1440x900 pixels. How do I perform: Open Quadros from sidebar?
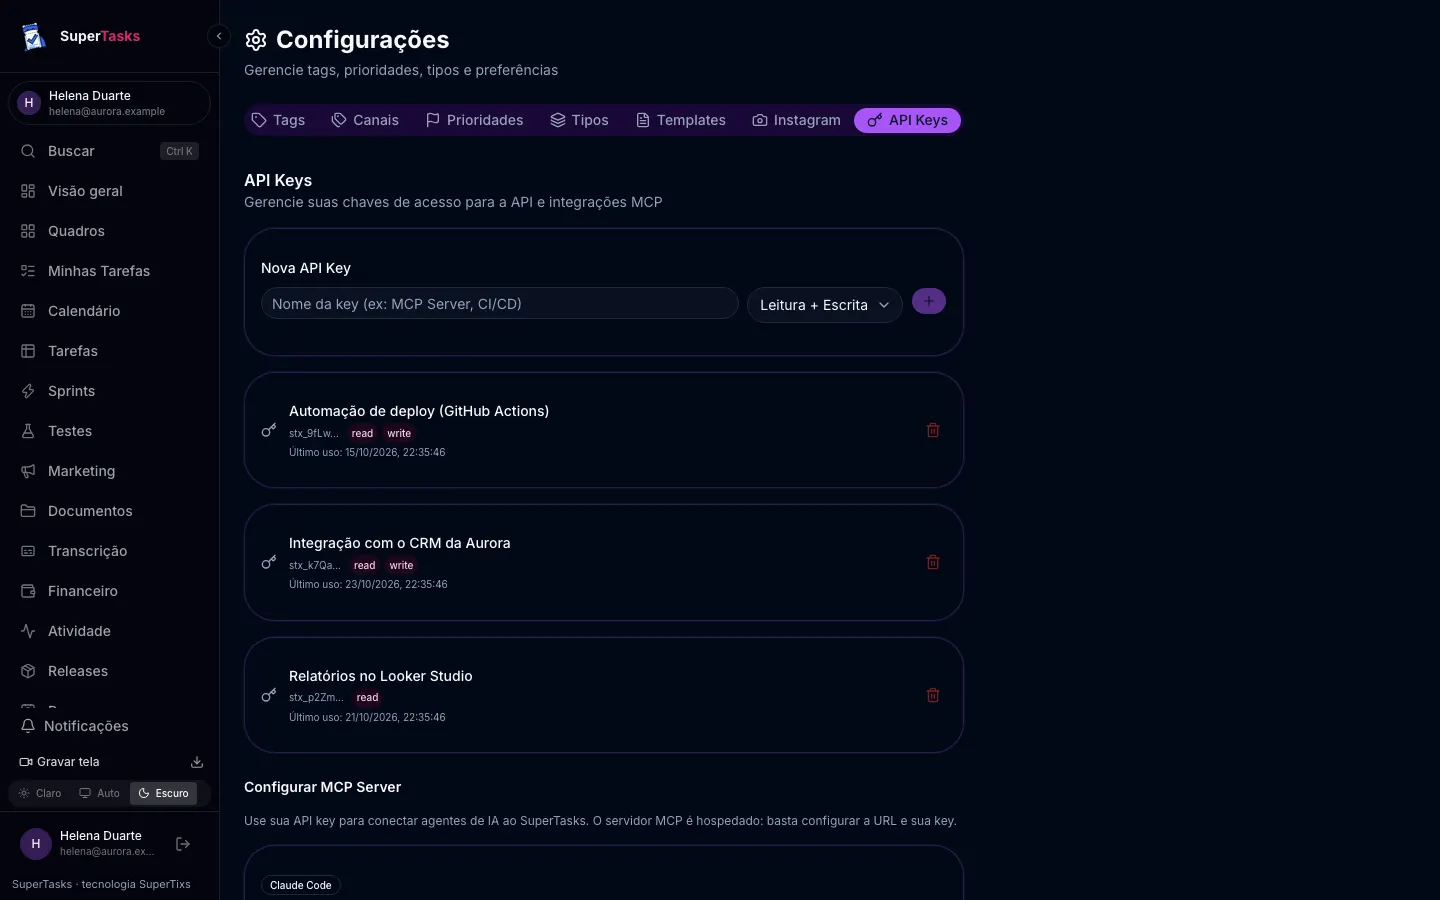coord(109,231)
